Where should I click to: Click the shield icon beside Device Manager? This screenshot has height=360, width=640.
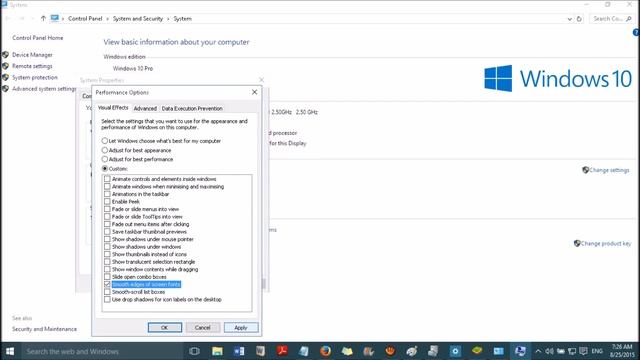(x=6, y=55)
